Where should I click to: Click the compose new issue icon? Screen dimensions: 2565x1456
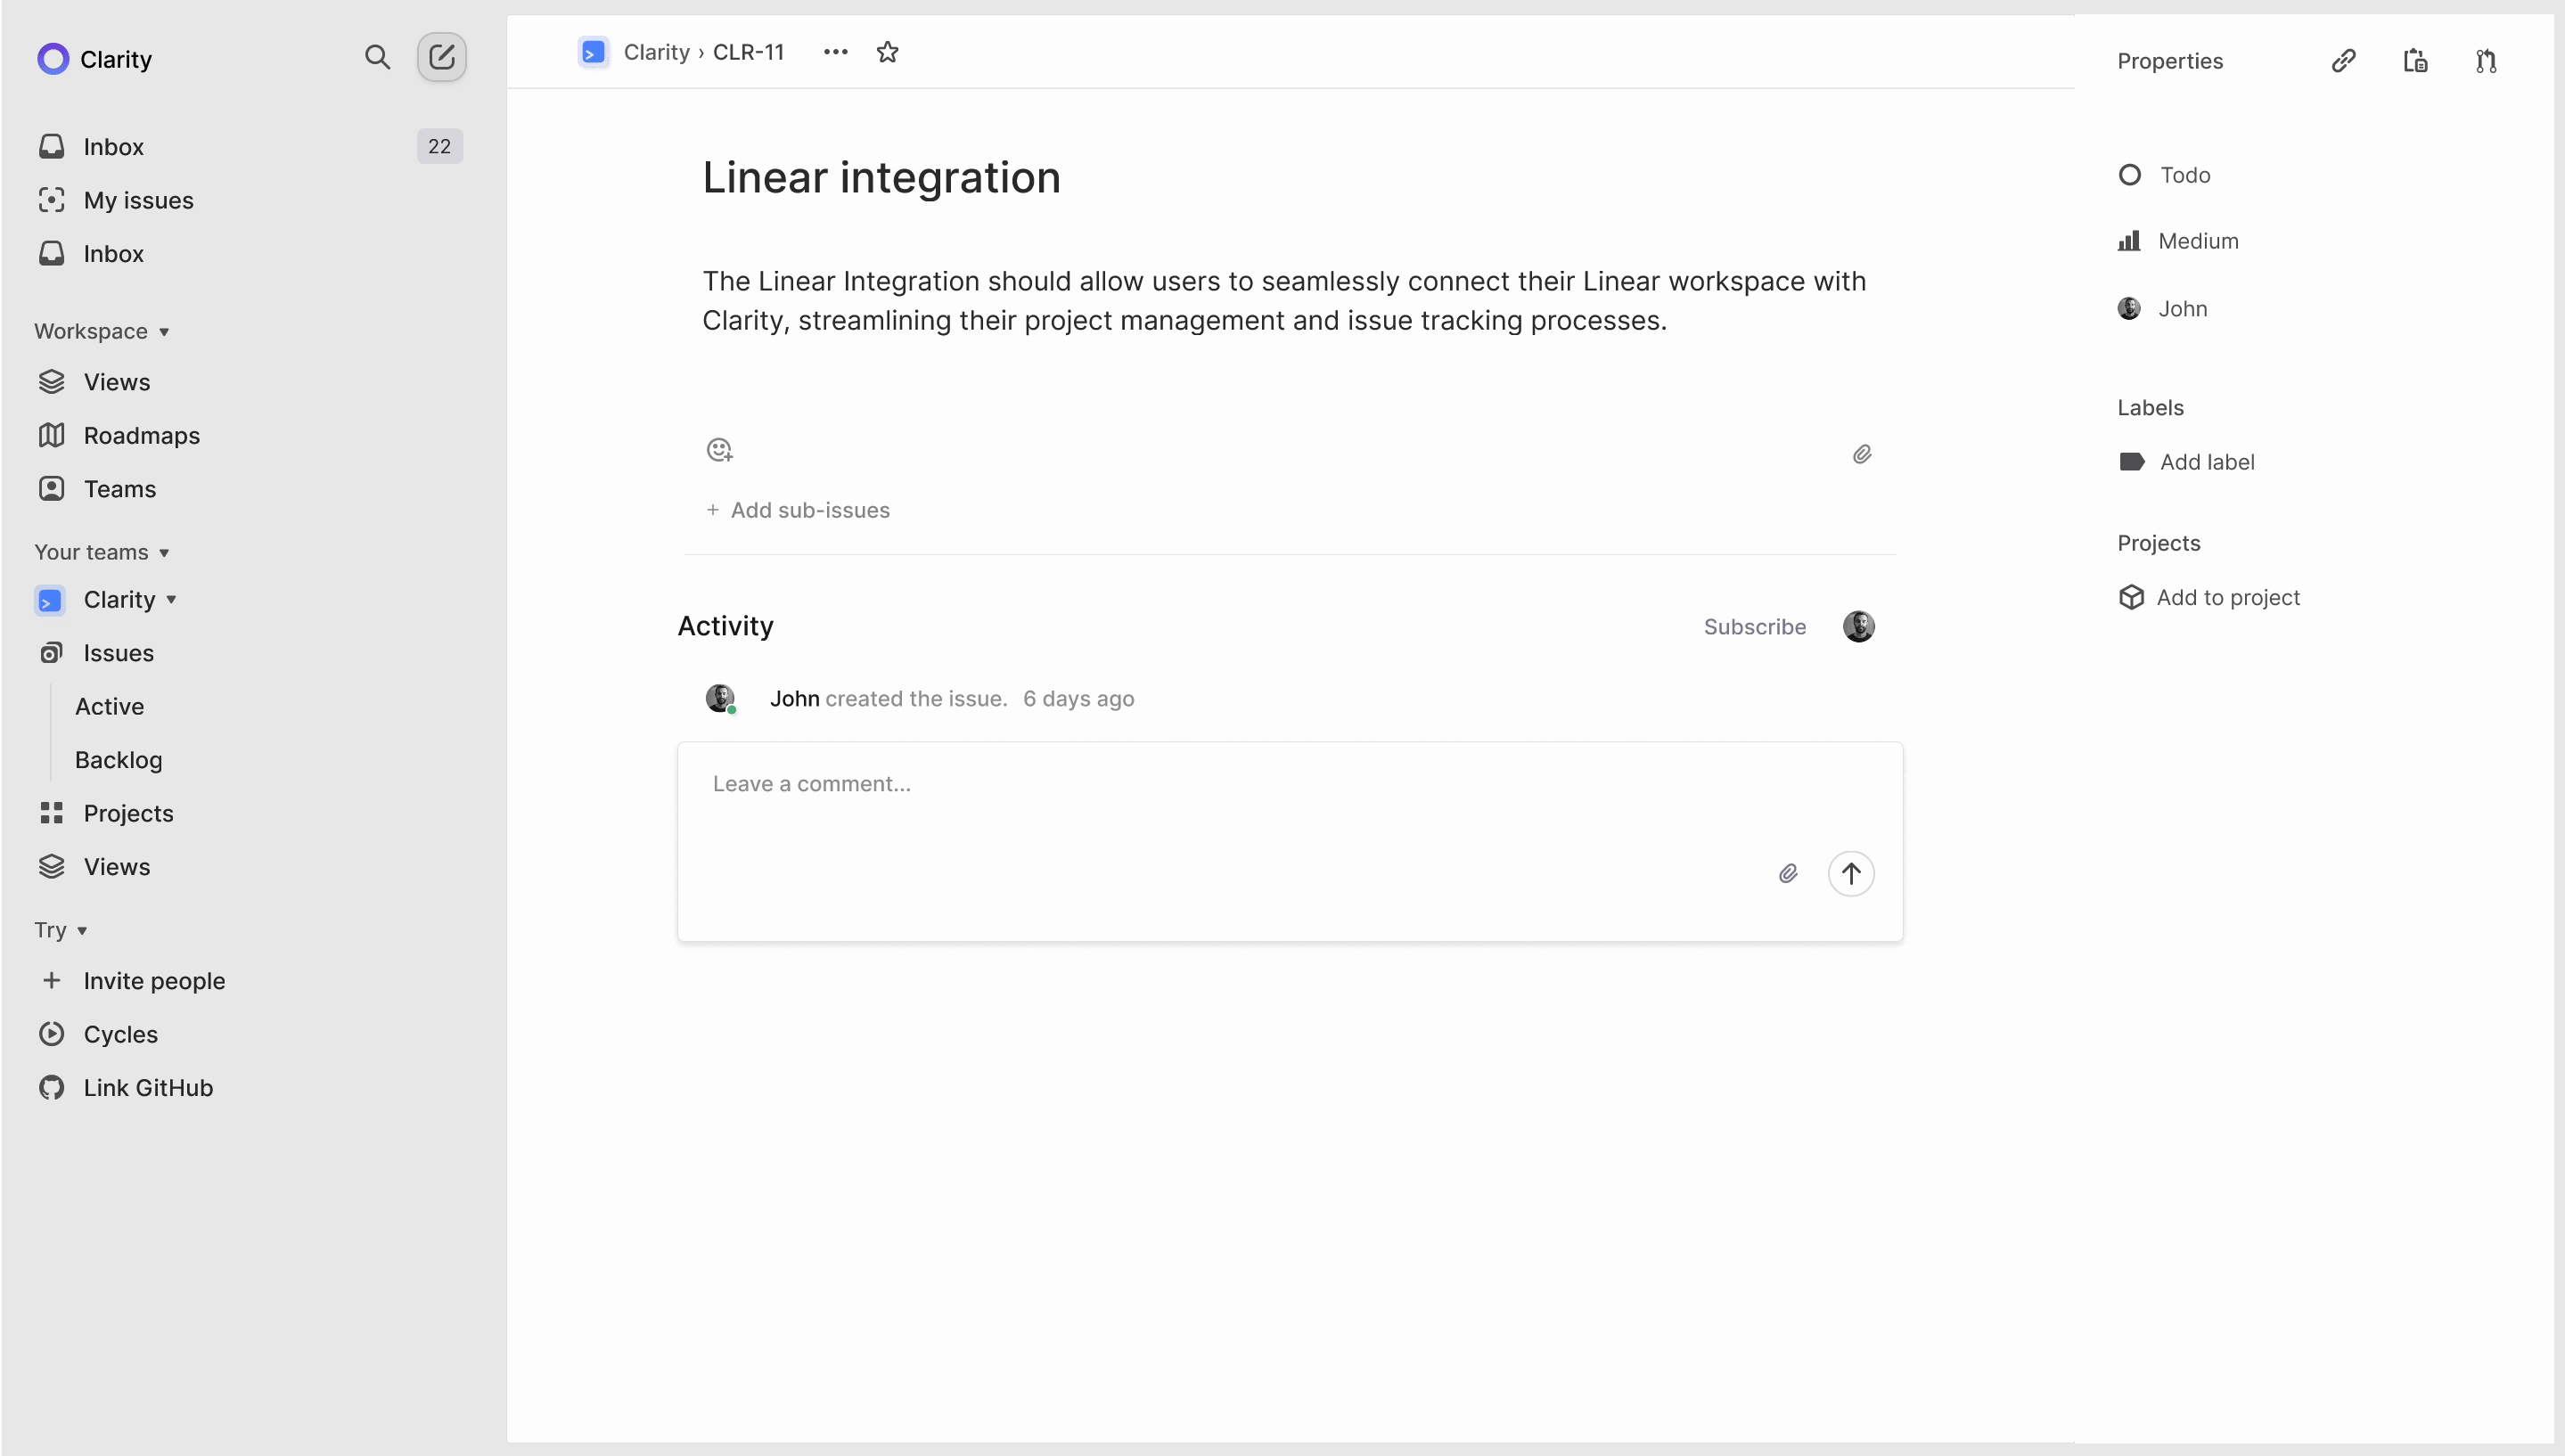(x=441, y=57)
